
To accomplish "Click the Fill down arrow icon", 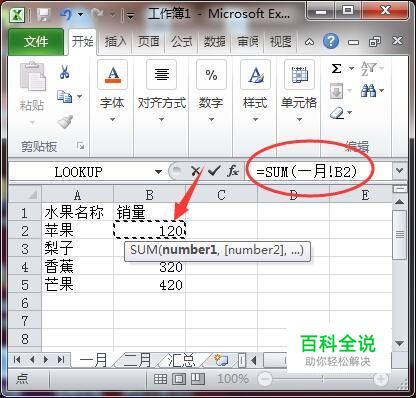I will (x=336, y=91).
